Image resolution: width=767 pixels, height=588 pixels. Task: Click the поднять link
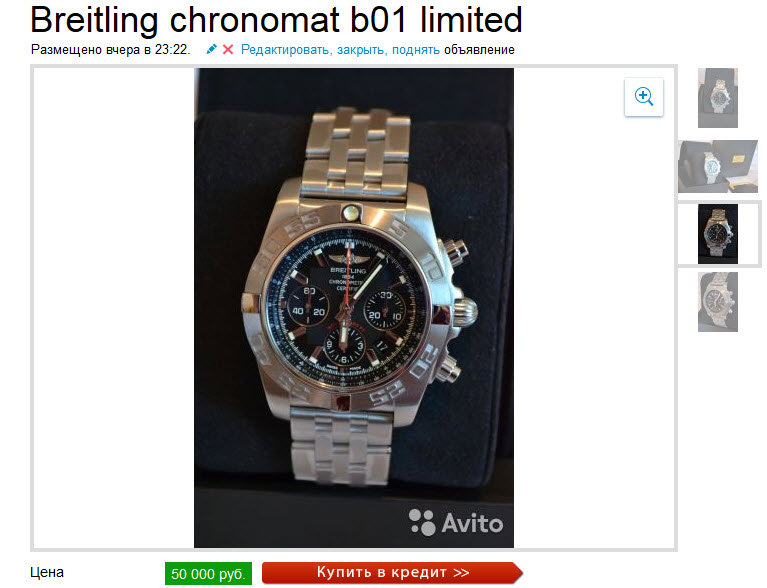[x=416, y=50]
